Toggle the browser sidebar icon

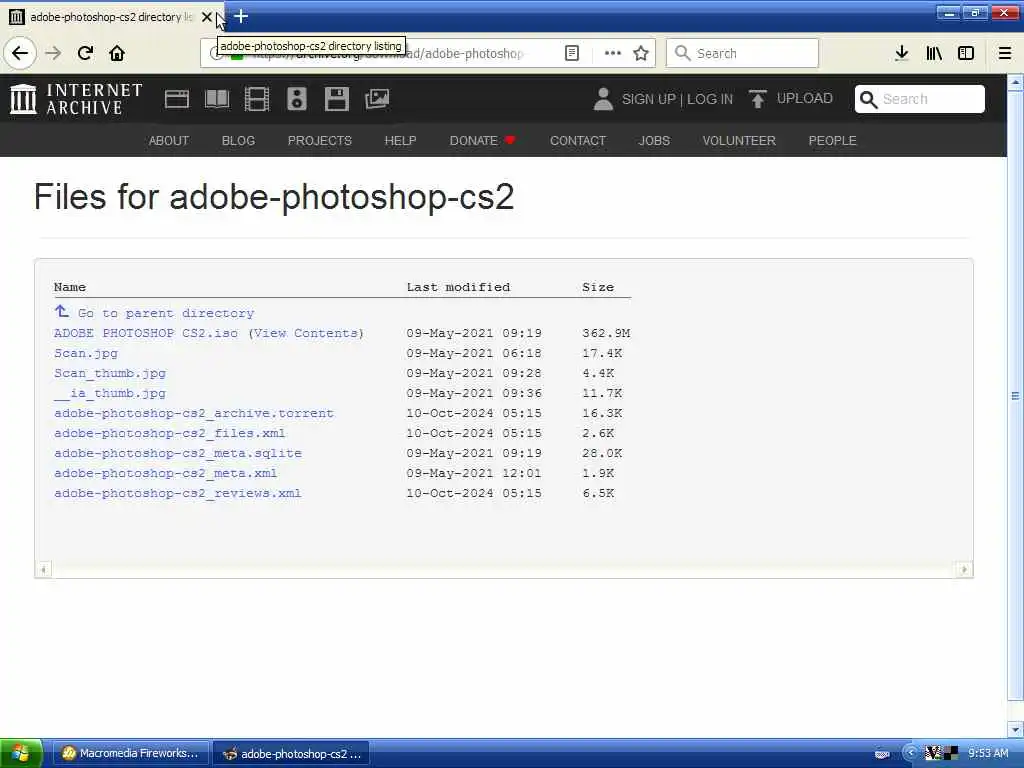[966, 53]
